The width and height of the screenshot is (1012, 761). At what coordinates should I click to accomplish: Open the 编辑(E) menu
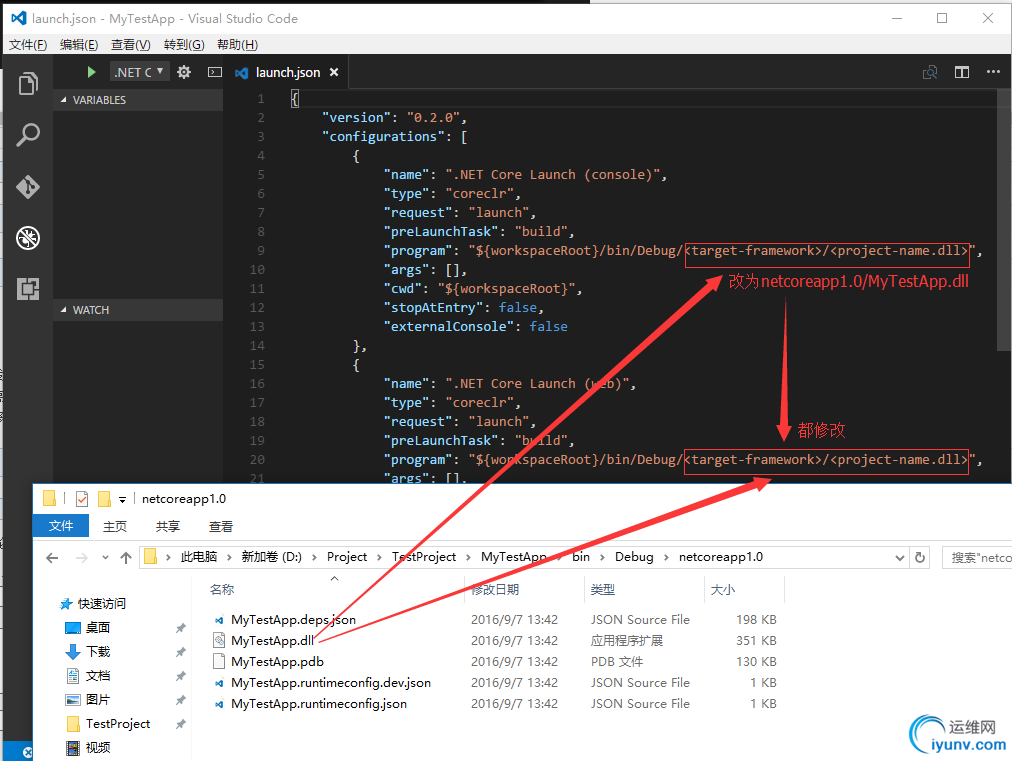pyautogui.click(x=79, y=45)
